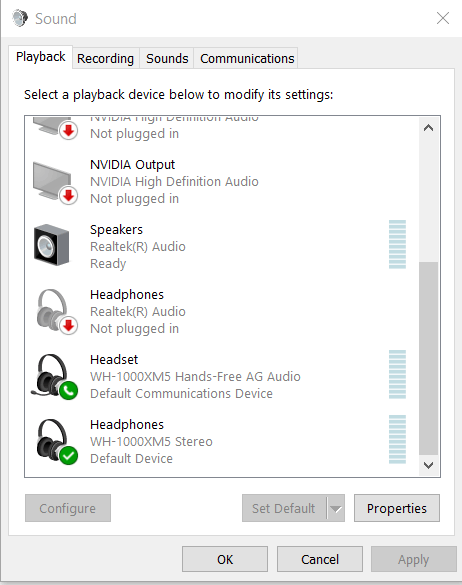The image size is (462, 585).
Task: Switch to the Recording tab
Action: click(x=106, y=59)
